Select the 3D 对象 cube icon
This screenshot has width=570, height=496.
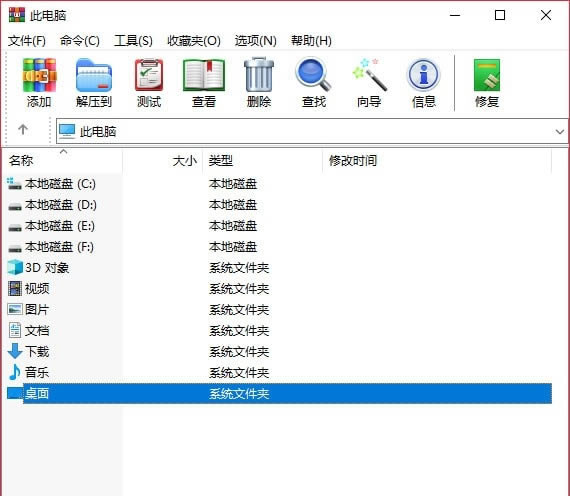pos(15,268)
